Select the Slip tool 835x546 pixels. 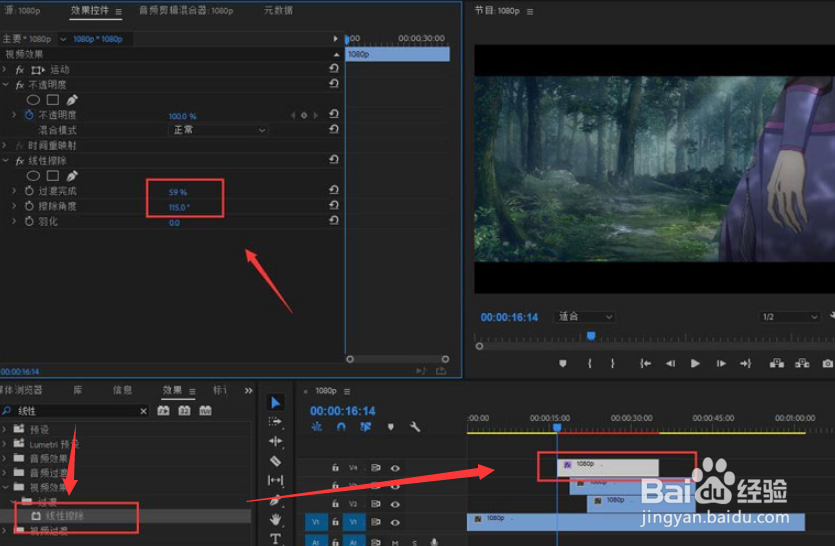pos(275,480)
